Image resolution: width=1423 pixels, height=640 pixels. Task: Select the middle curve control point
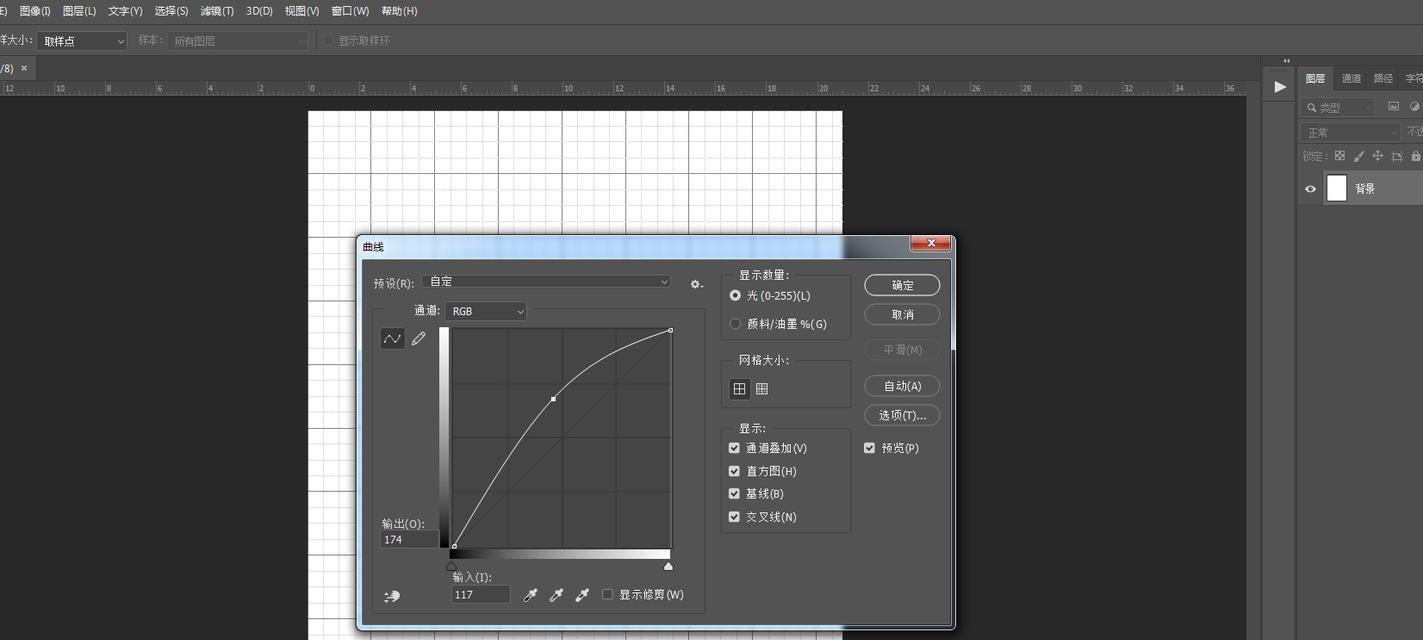click(x=553, y=399)
